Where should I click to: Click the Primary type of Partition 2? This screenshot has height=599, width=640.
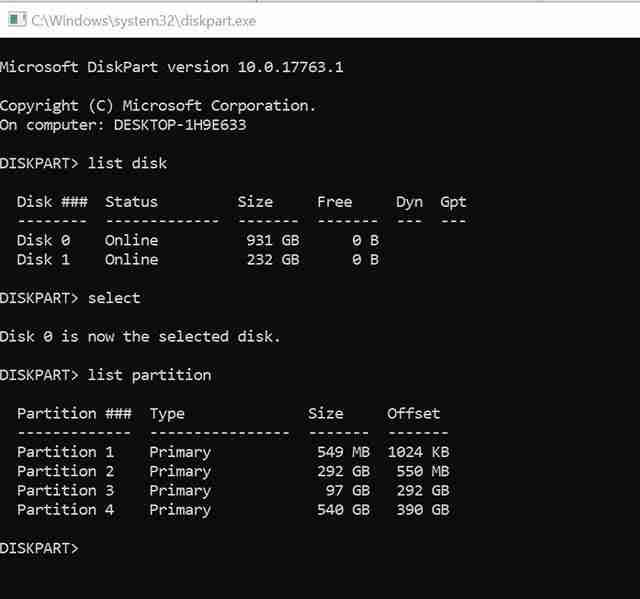(180, 472)
